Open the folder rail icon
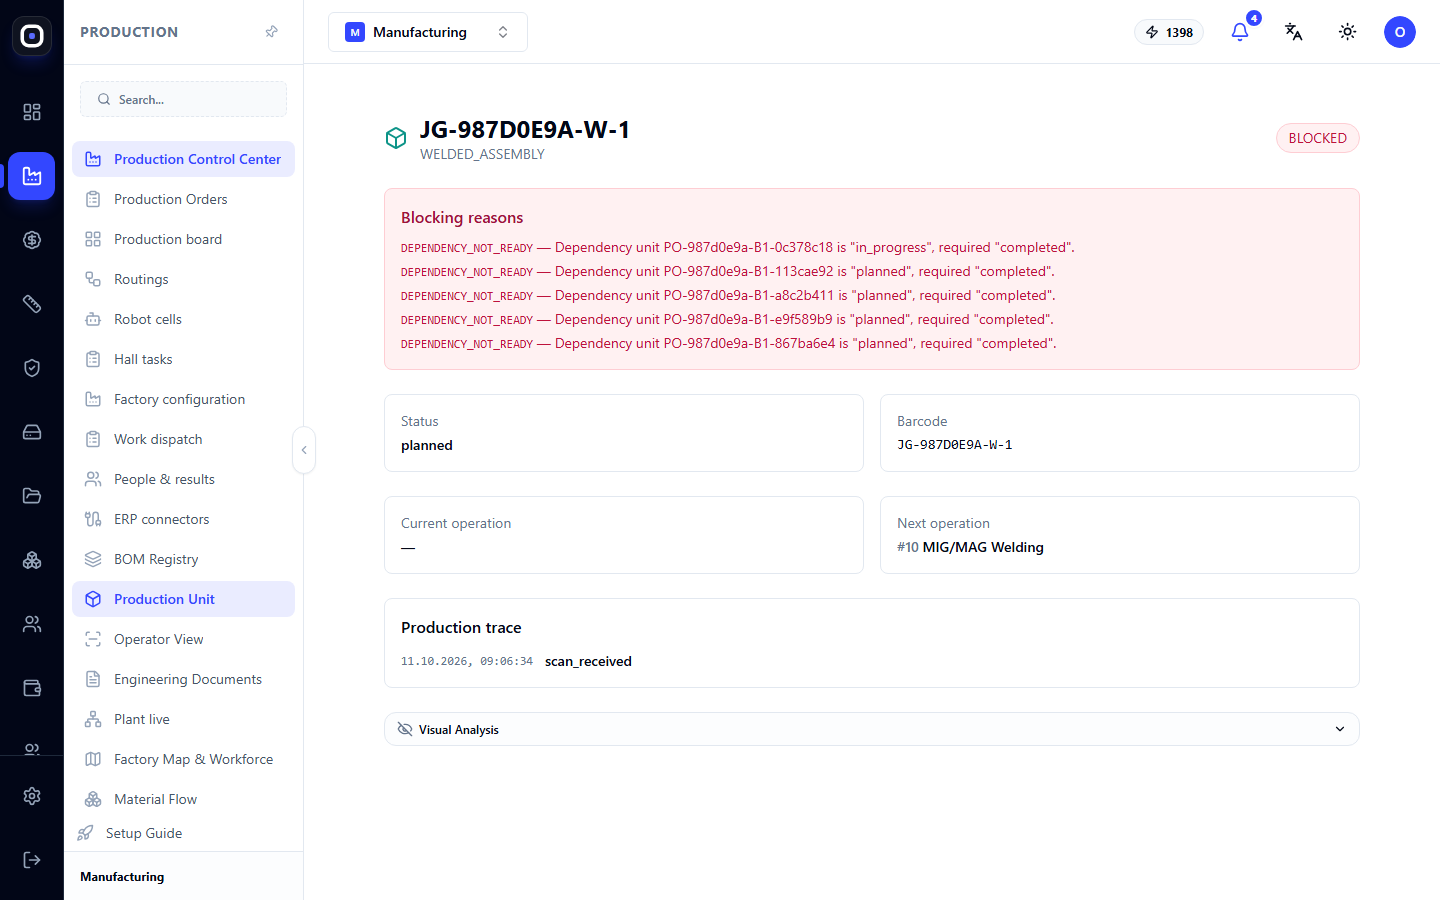The width and height of the screenshot is (1440, 900). [32, 496]
